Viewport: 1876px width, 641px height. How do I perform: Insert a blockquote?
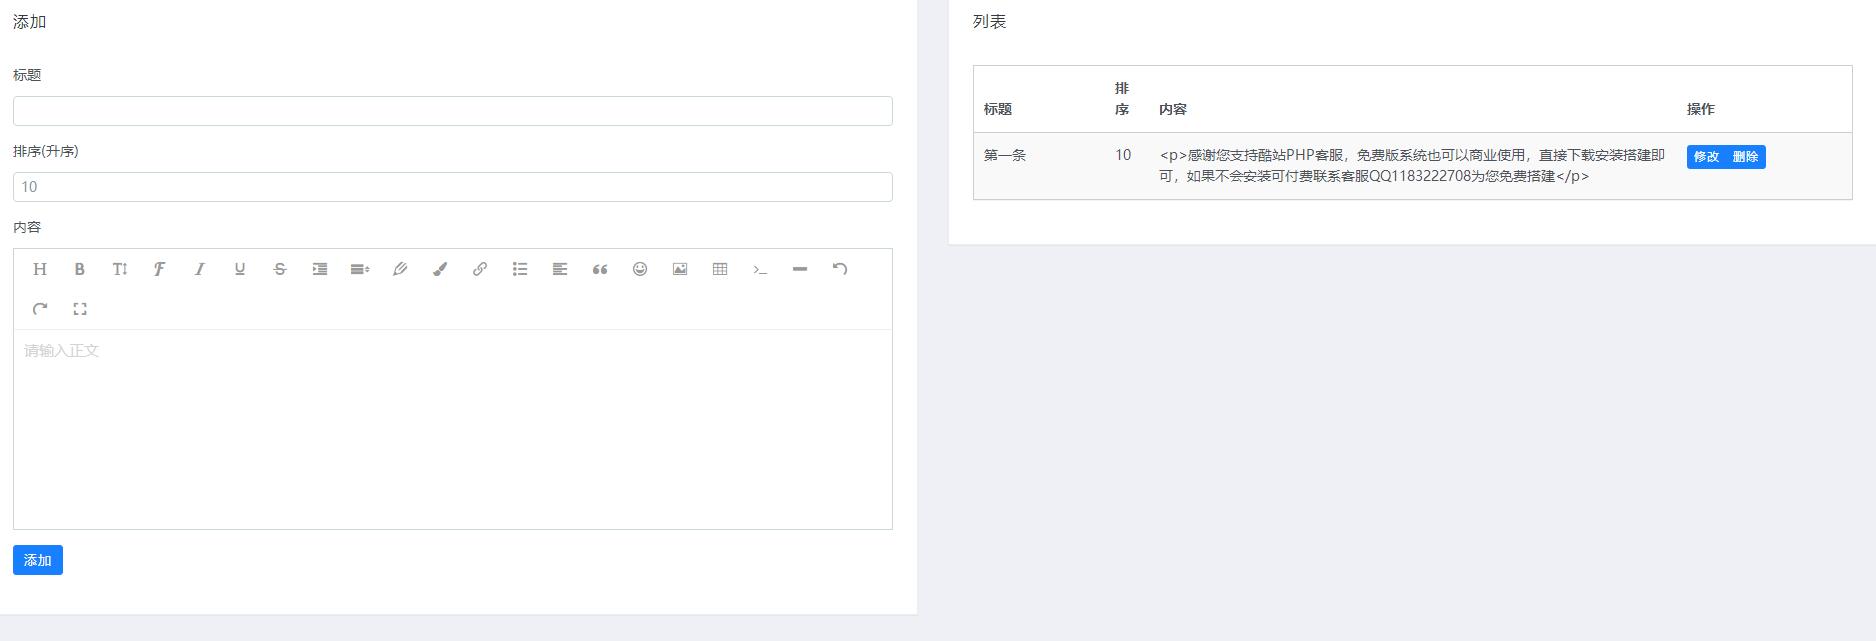[600, 269]
